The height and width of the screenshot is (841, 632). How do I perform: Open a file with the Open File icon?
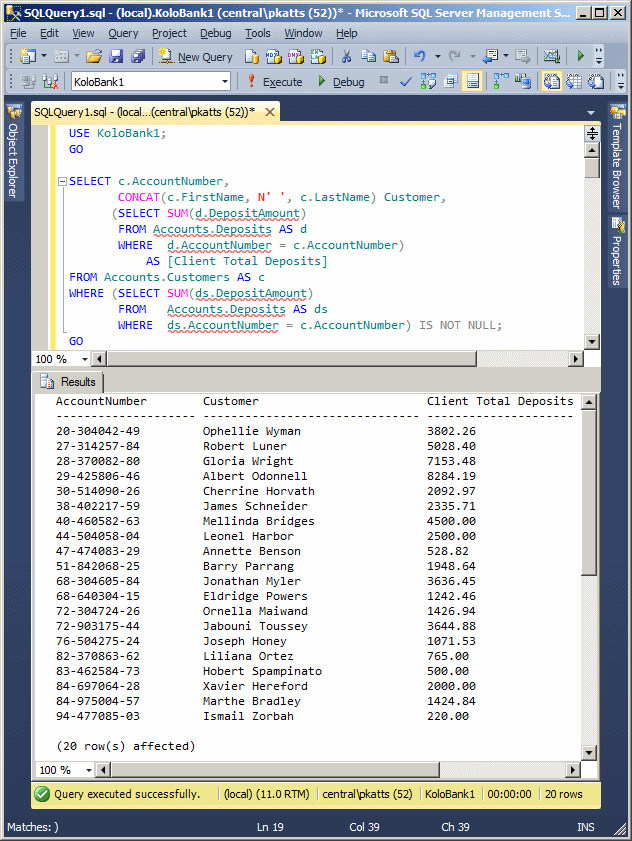click(x=94, y=56)
